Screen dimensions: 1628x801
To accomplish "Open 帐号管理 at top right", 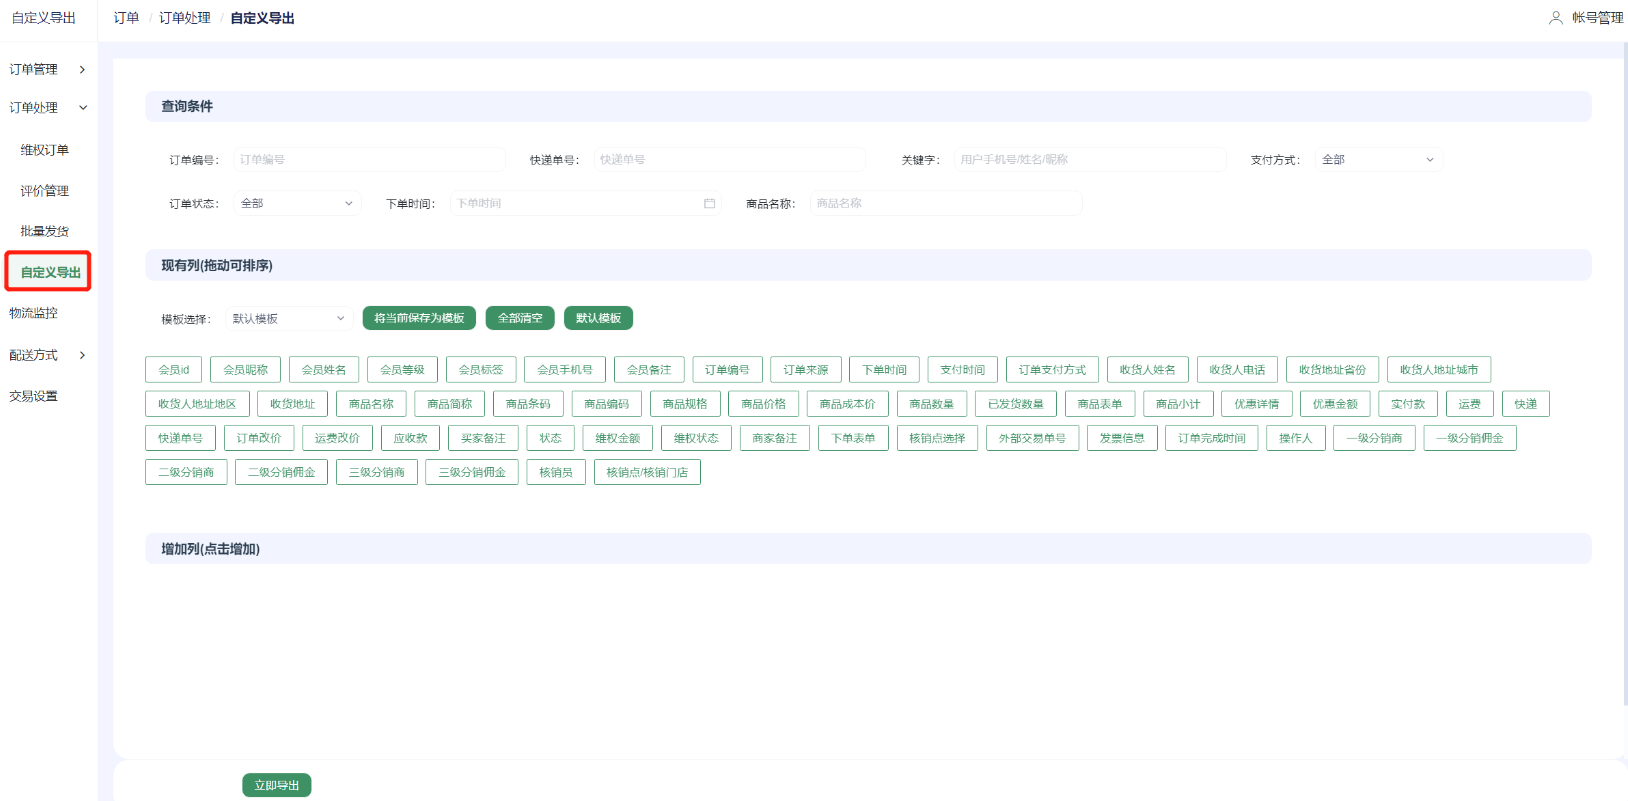I will coord(1597,18).
